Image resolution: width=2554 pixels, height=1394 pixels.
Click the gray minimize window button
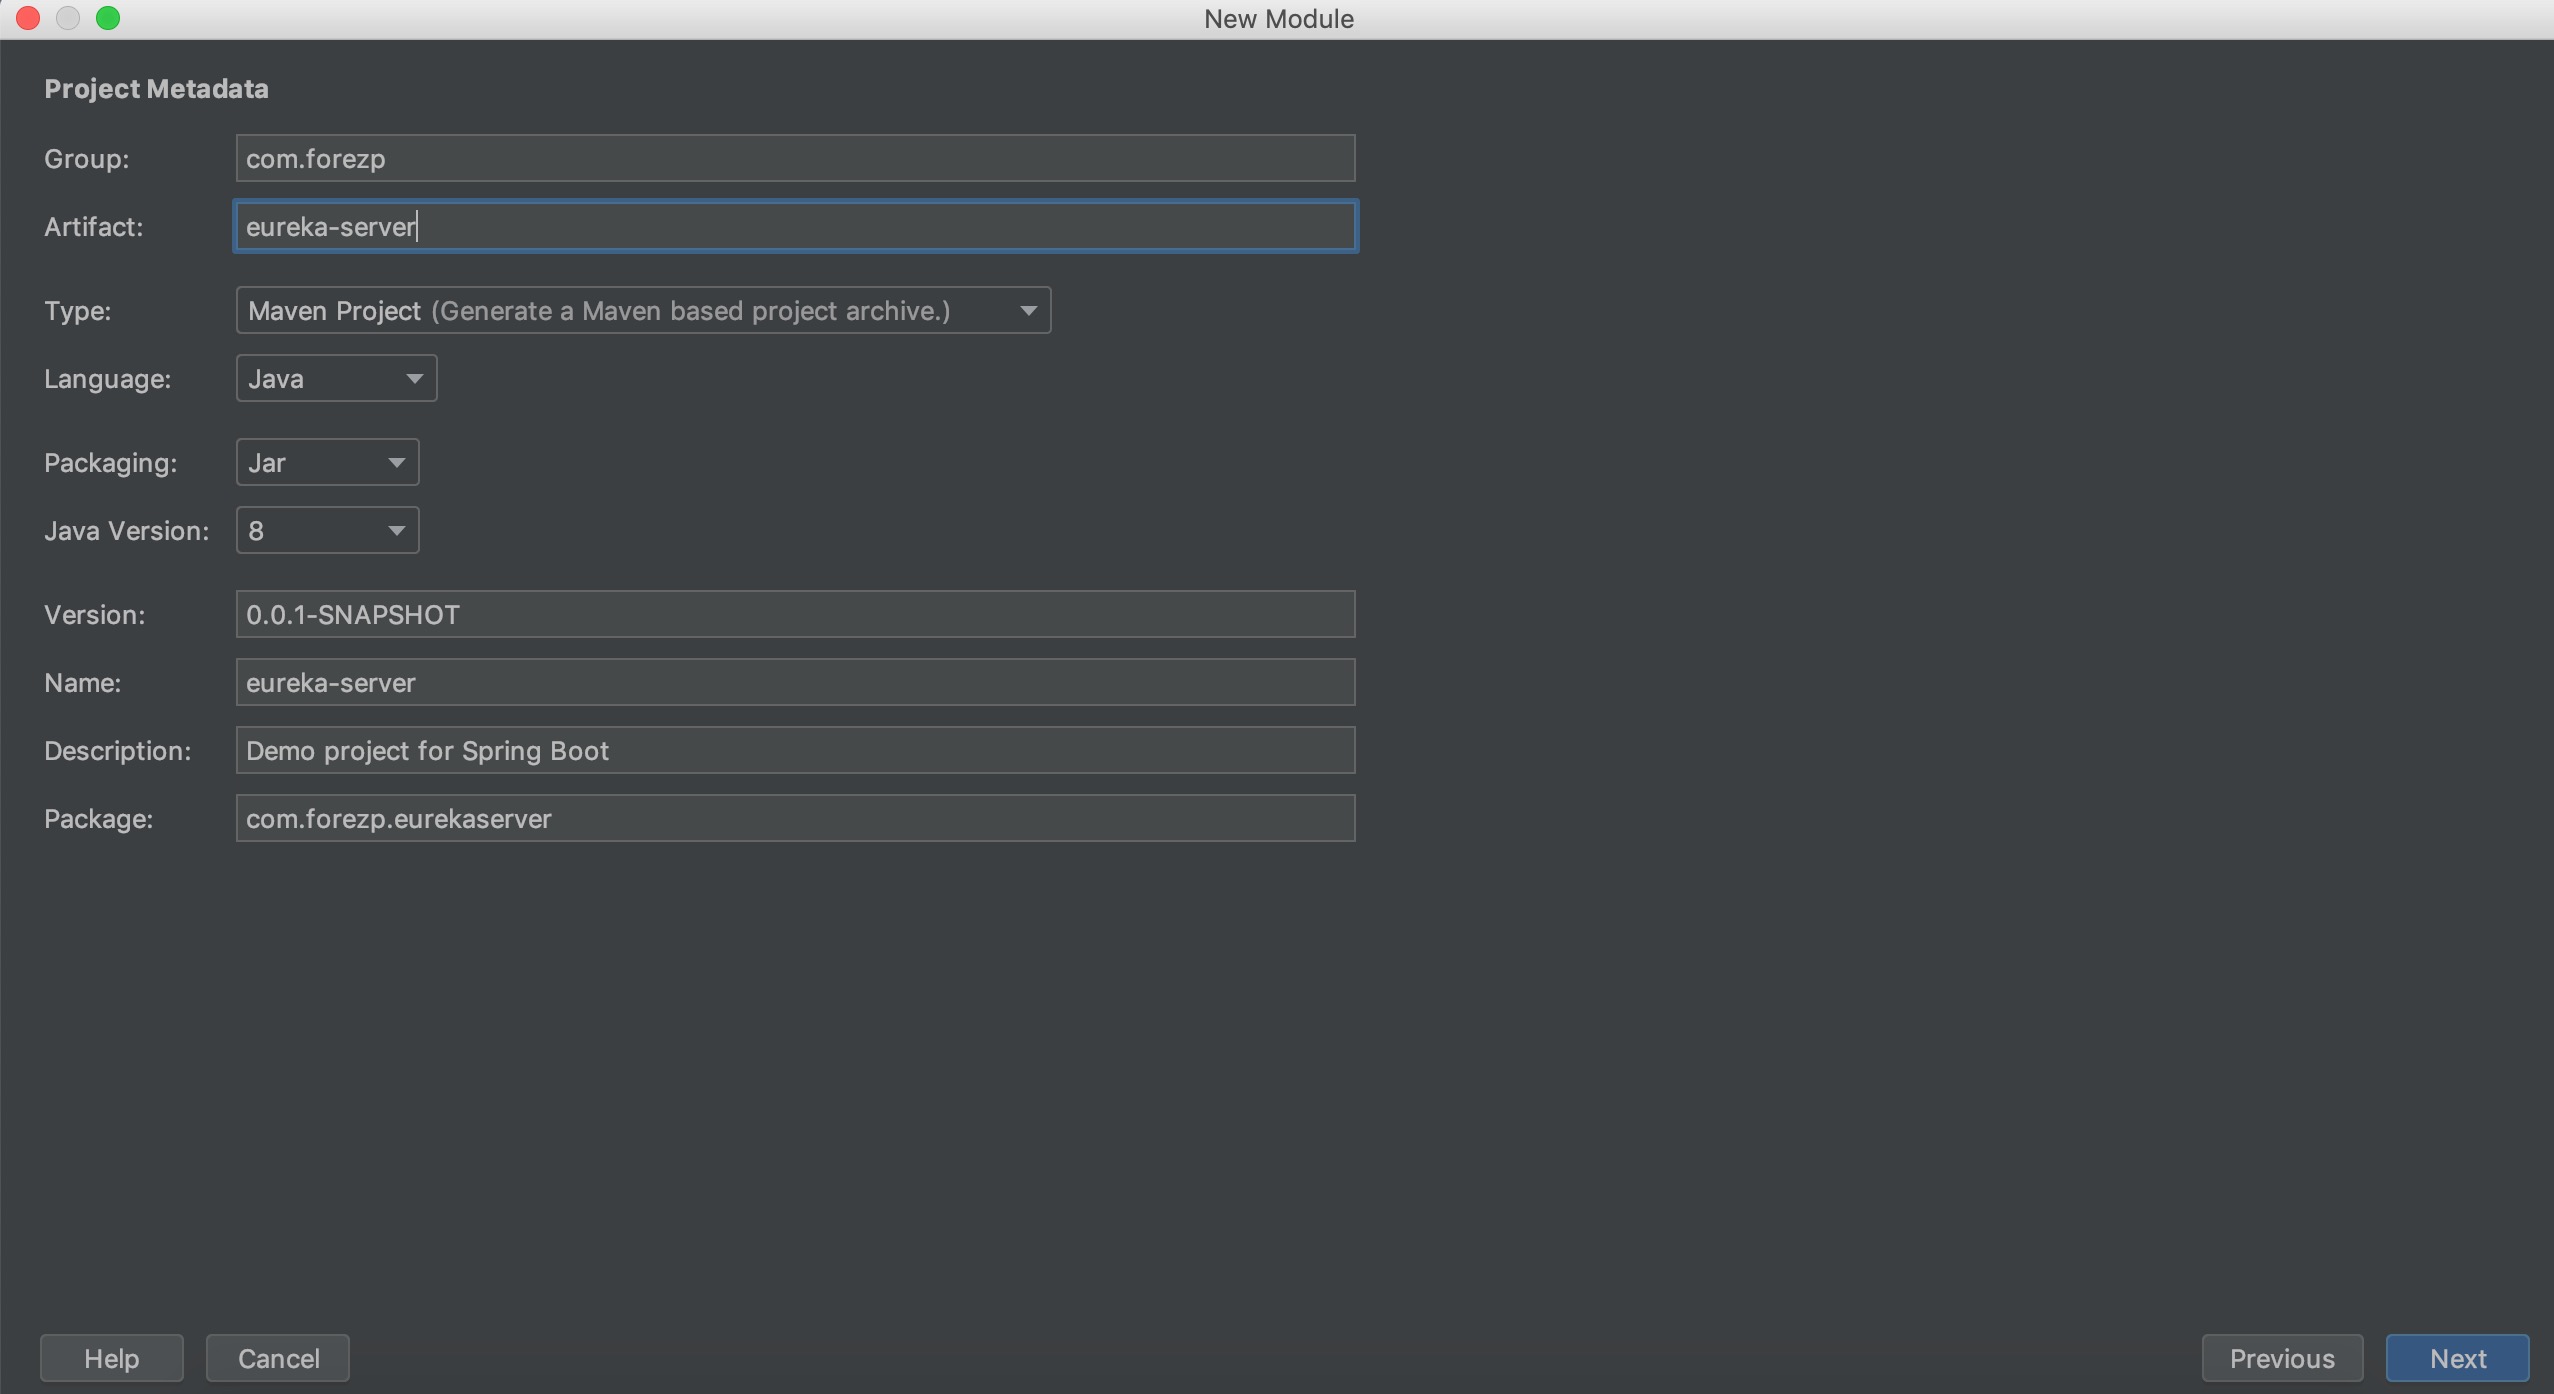pos(68,18)
